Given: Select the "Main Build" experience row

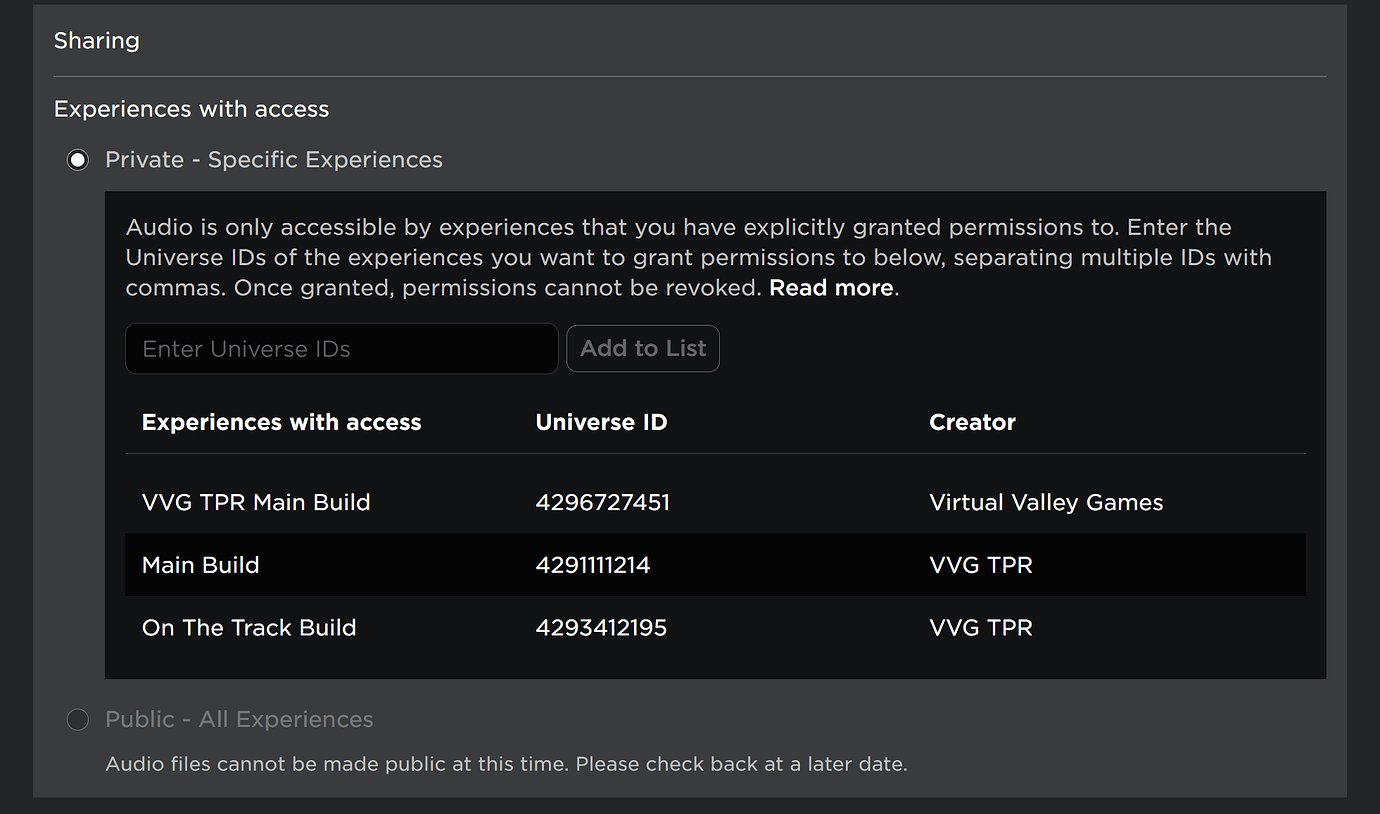Looking at the screenshot, I should pos(200,564).
